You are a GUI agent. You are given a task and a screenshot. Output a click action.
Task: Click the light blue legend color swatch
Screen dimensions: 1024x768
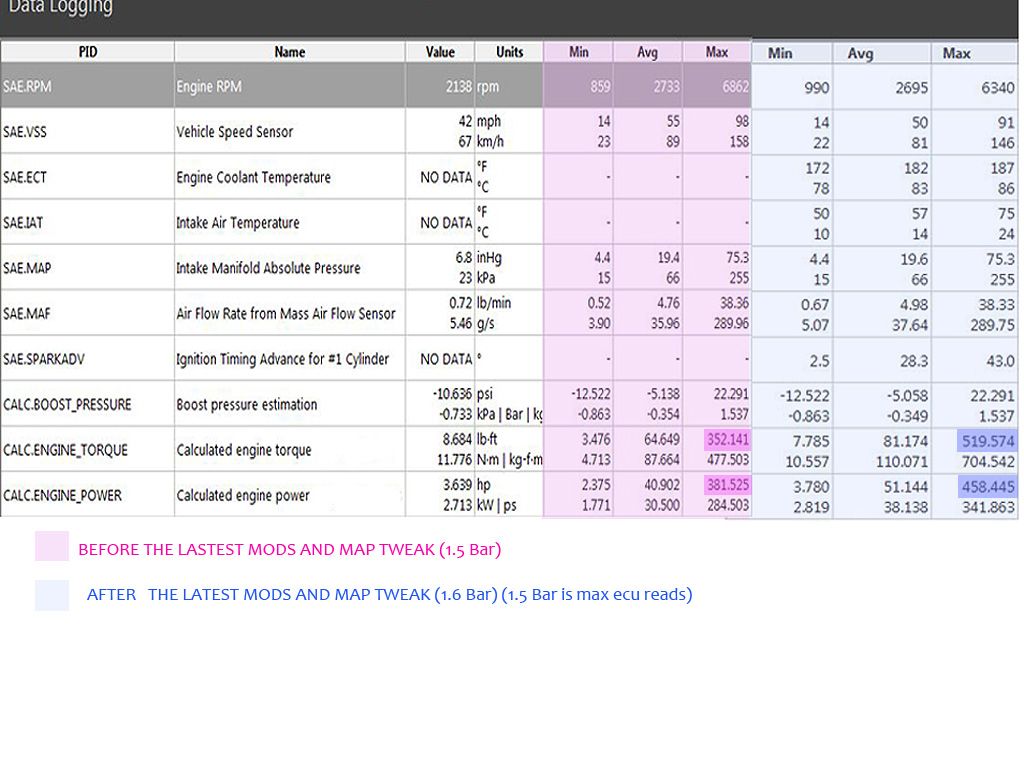[x=52, y=595]
